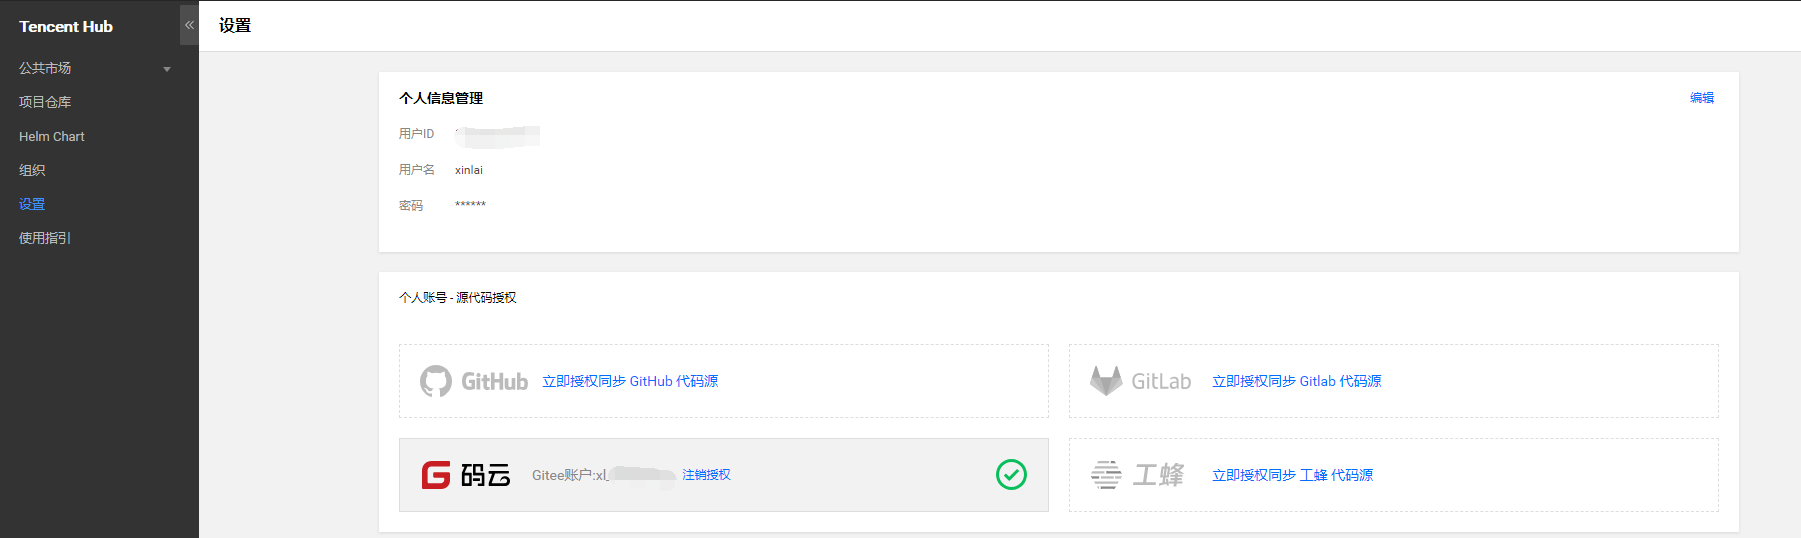This screenshot has height=538, width=1801.
Task: Authorize syncing the Gitlab code source
Action: click(x=1296, y=381)
